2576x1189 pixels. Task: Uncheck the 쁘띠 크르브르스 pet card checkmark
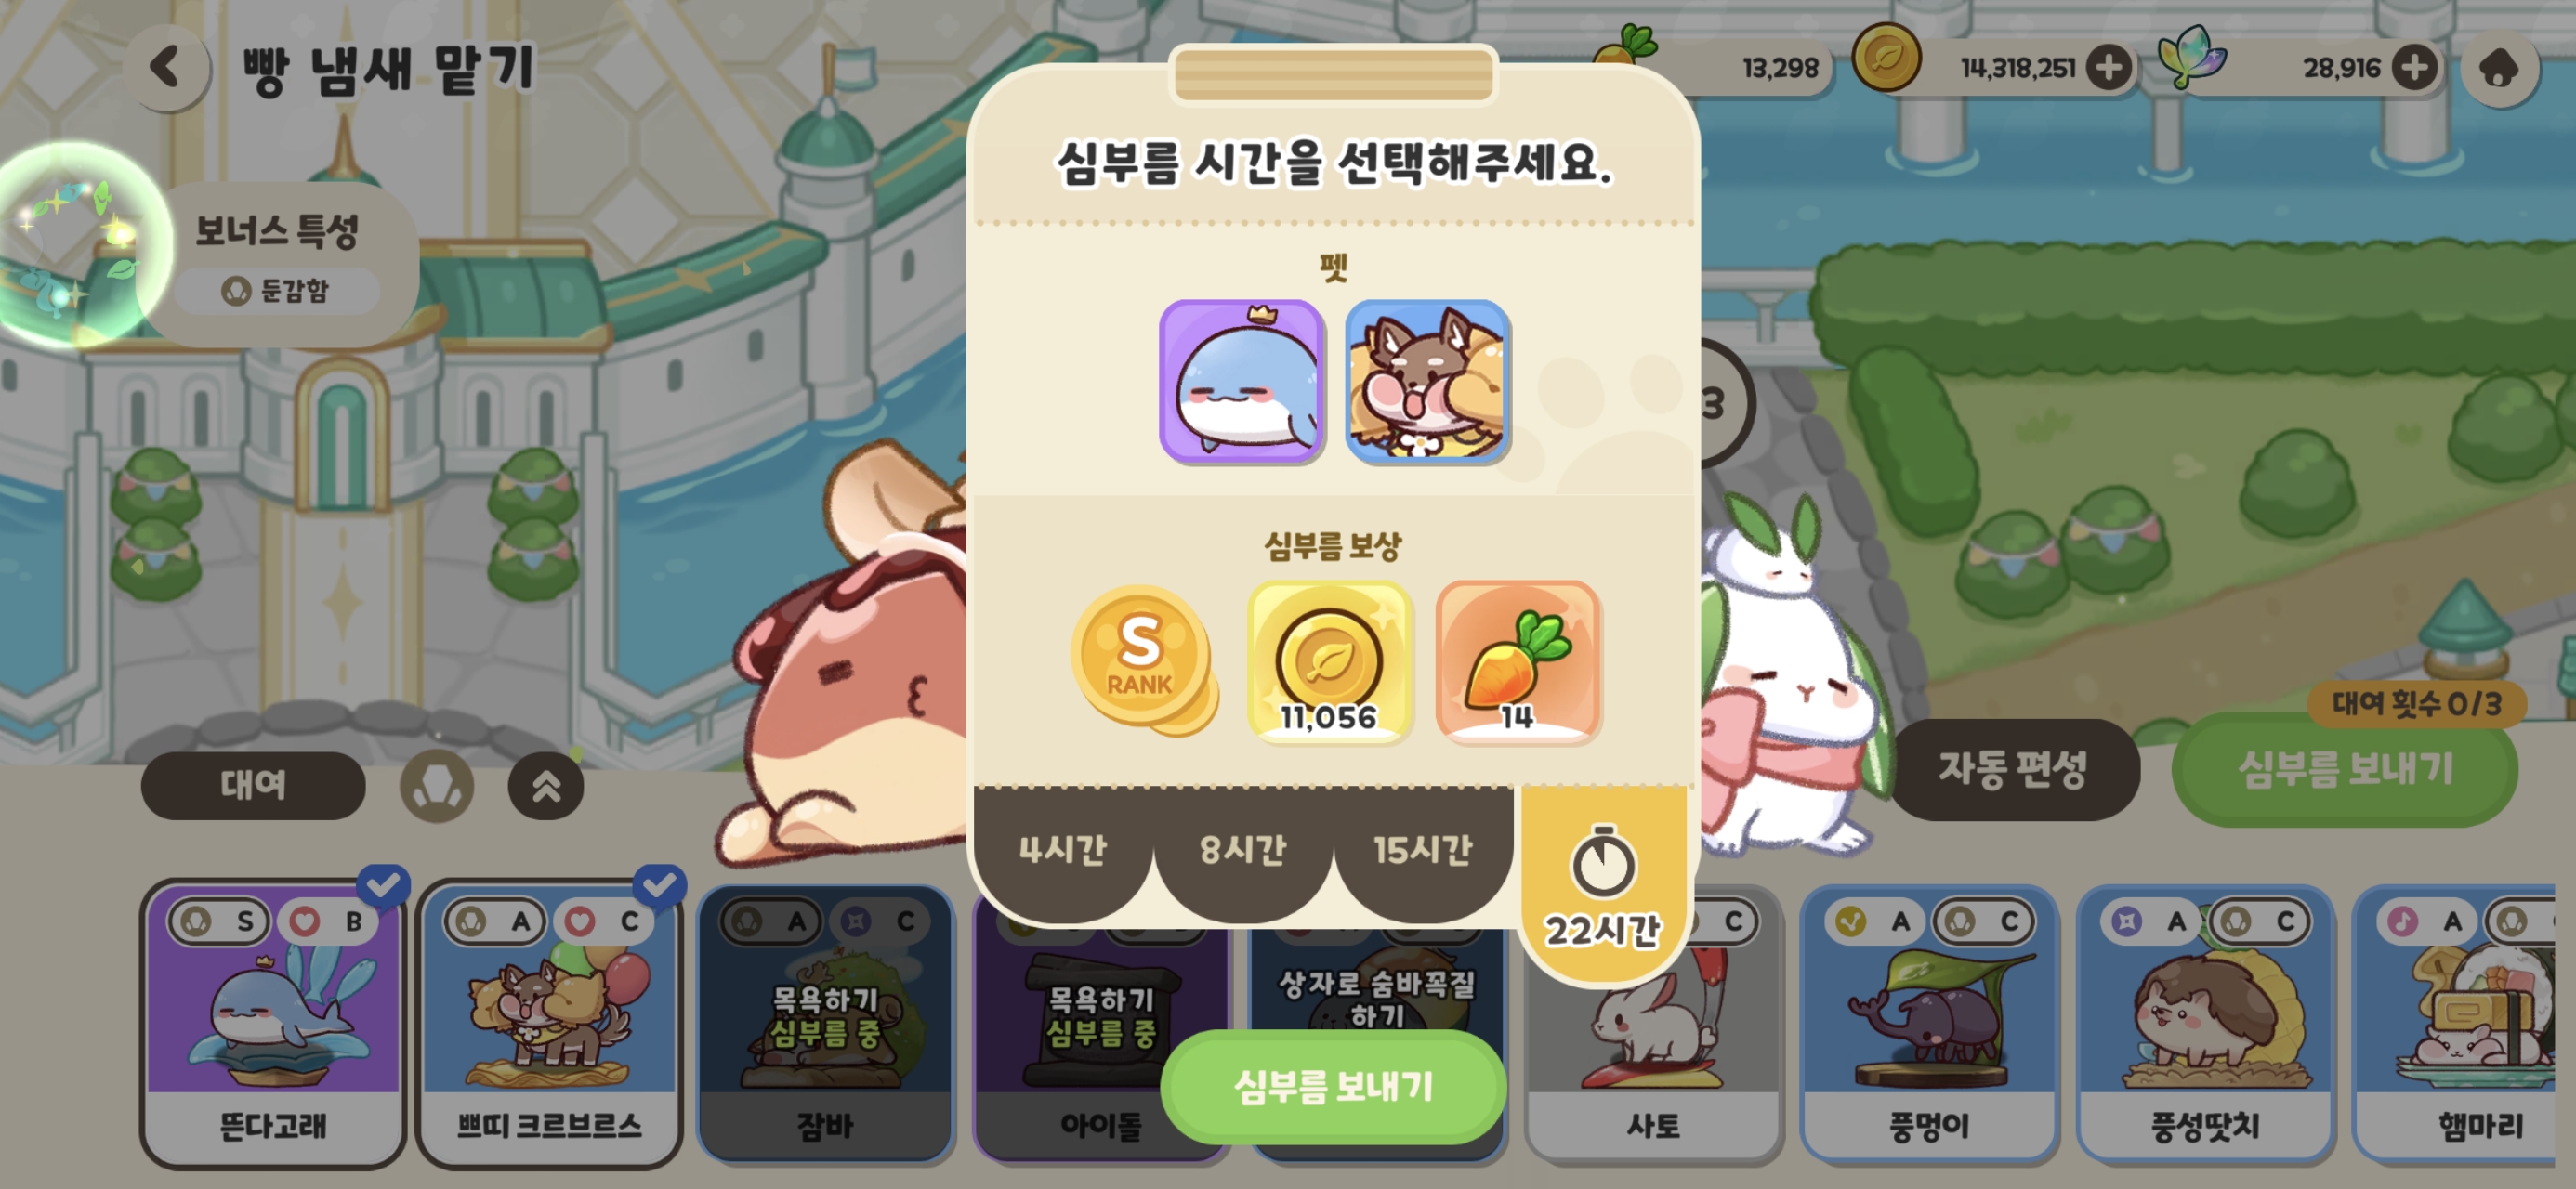pyautogui.click(x=659, y=885)
